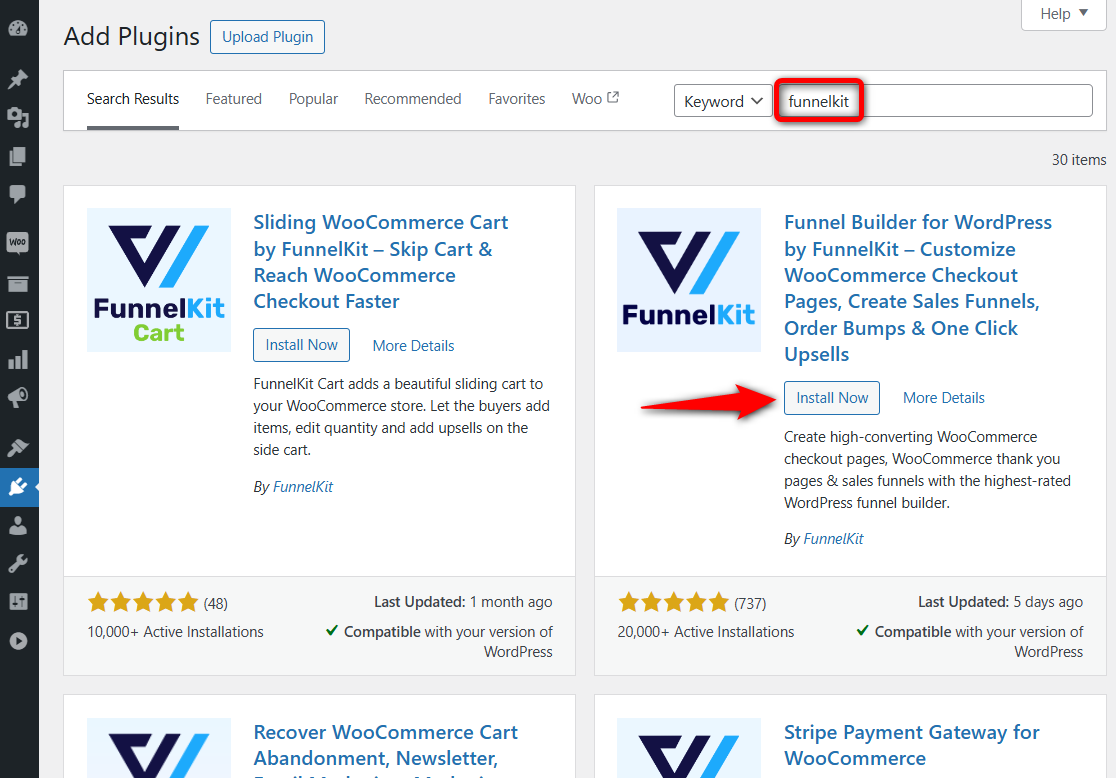The height and width of the screenshot is (778, 1116).
Task: Open Stripe Payment Gateway for WooCommerce title
Action: coord(912,746)
